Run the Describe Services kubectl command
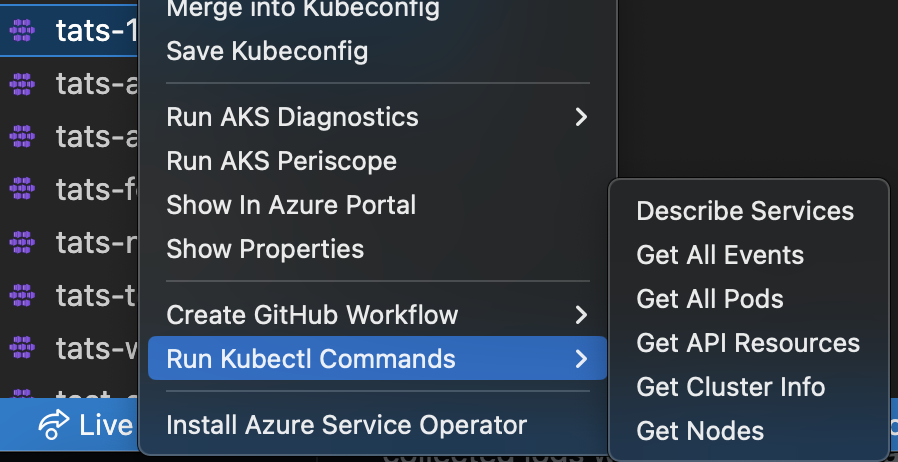898x462 pixels. coord(745,211)
